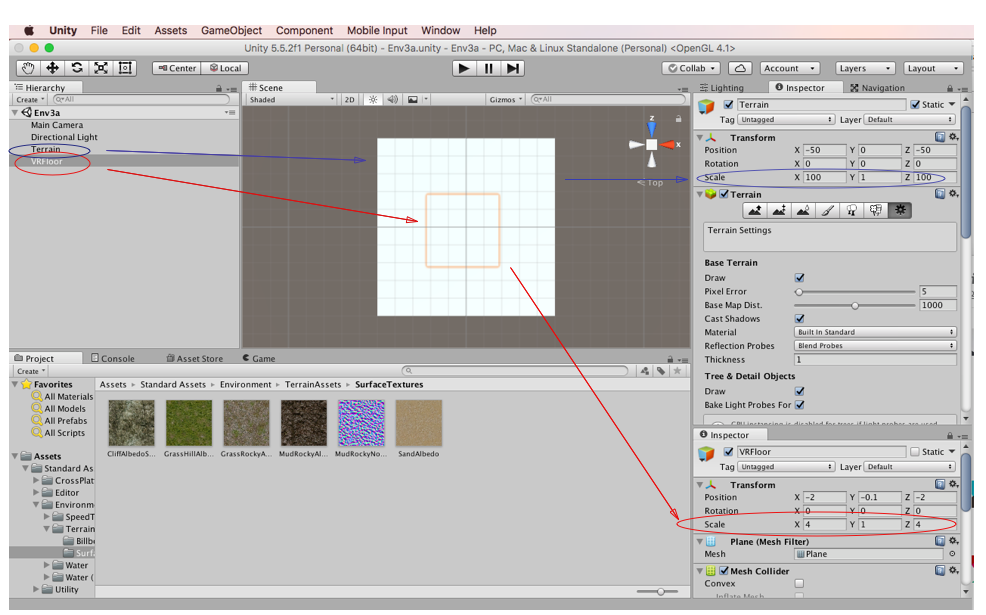Screen dimensions: 986x615
Task: Open the Cloud services button
Action: [740, 68]
